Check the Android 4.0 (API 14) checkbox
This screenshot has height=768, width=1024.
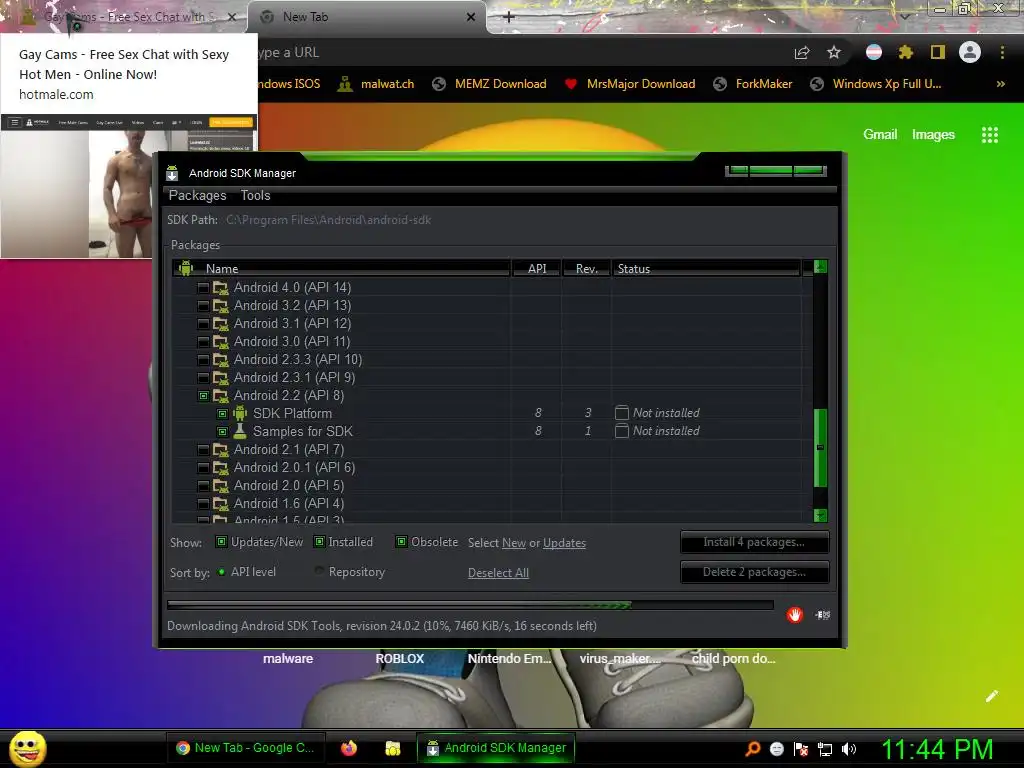pyautogui.click(x=203, y=287)
